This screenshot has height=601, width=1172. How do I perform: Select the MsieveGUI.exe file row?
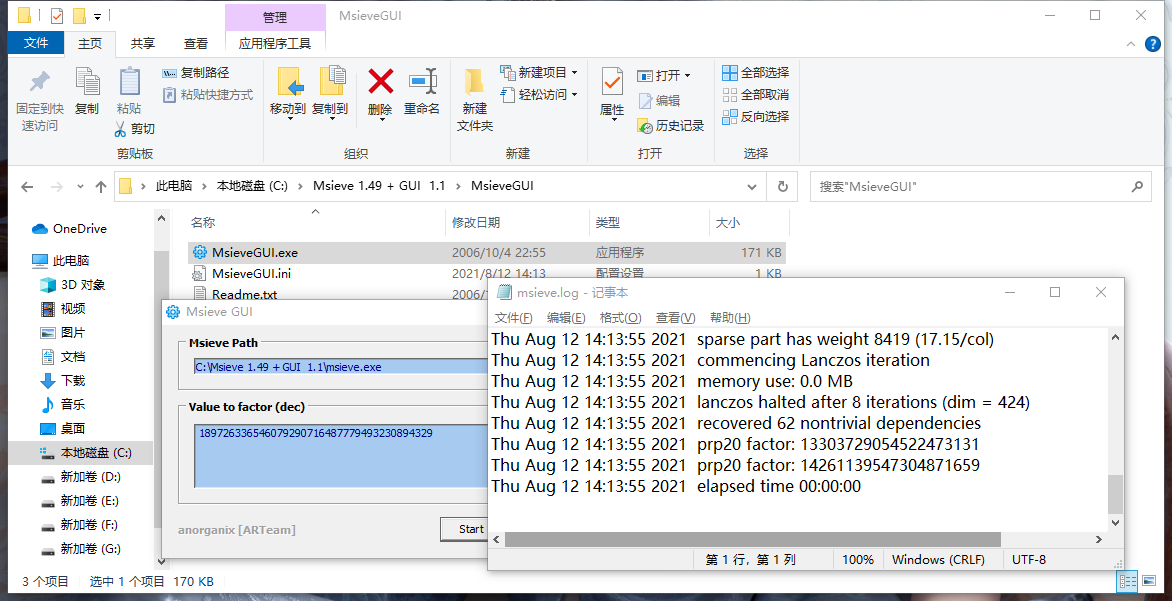click(487, 253)
